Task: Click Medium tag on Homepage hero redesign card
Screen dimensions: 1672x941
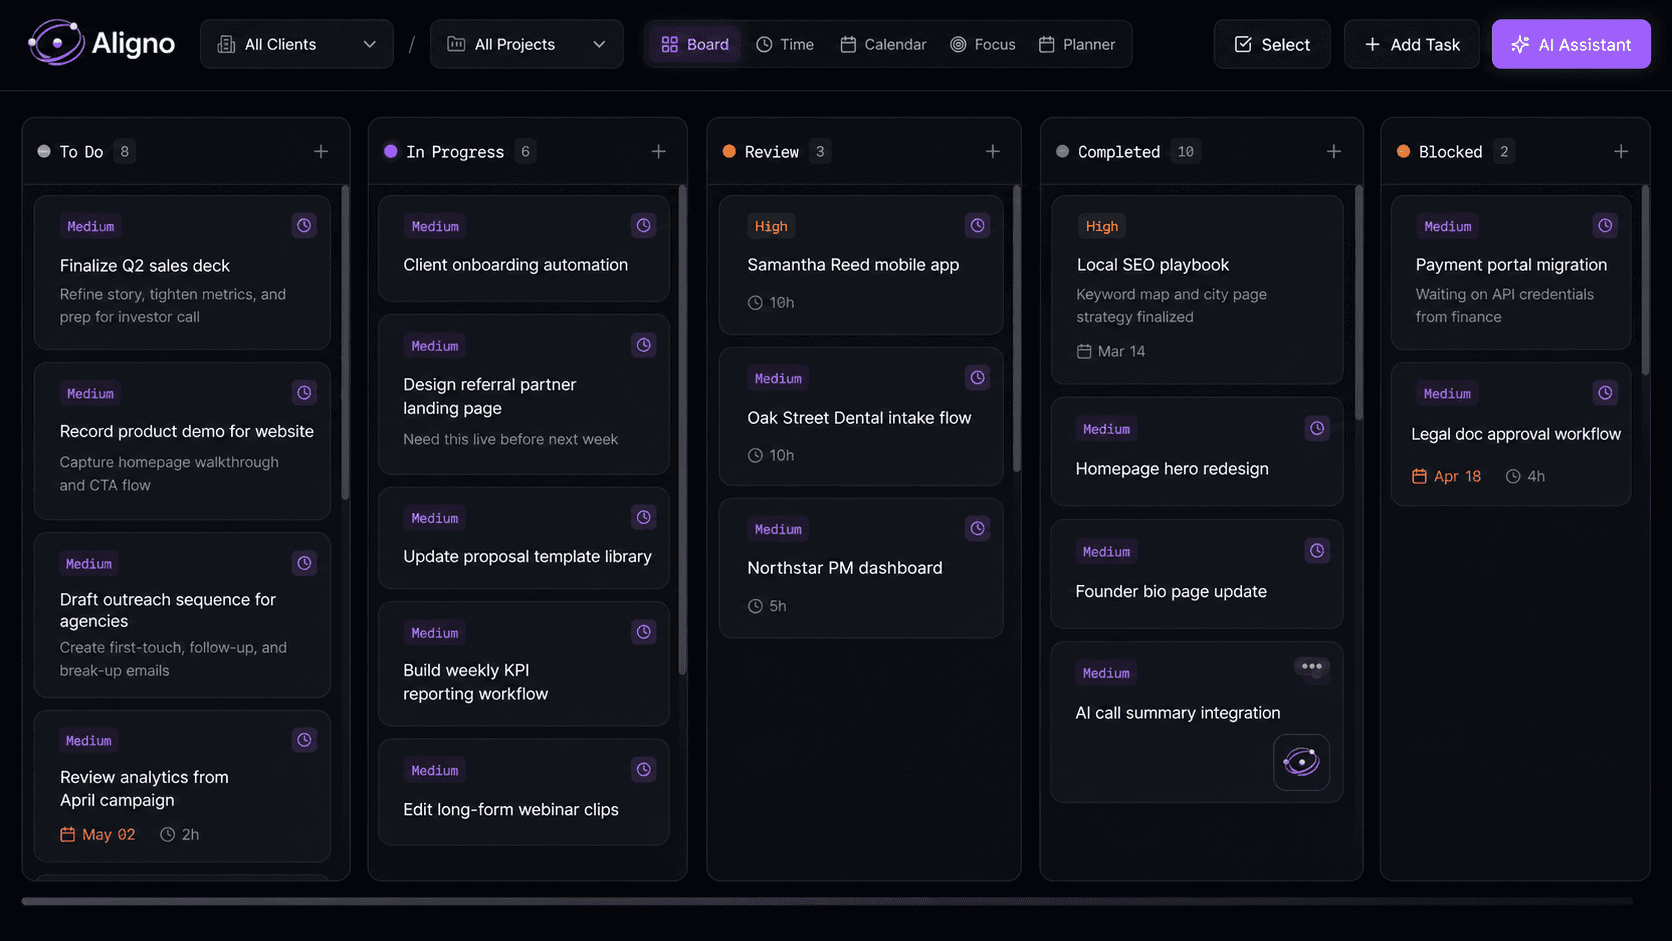Action: (1106, 429)
